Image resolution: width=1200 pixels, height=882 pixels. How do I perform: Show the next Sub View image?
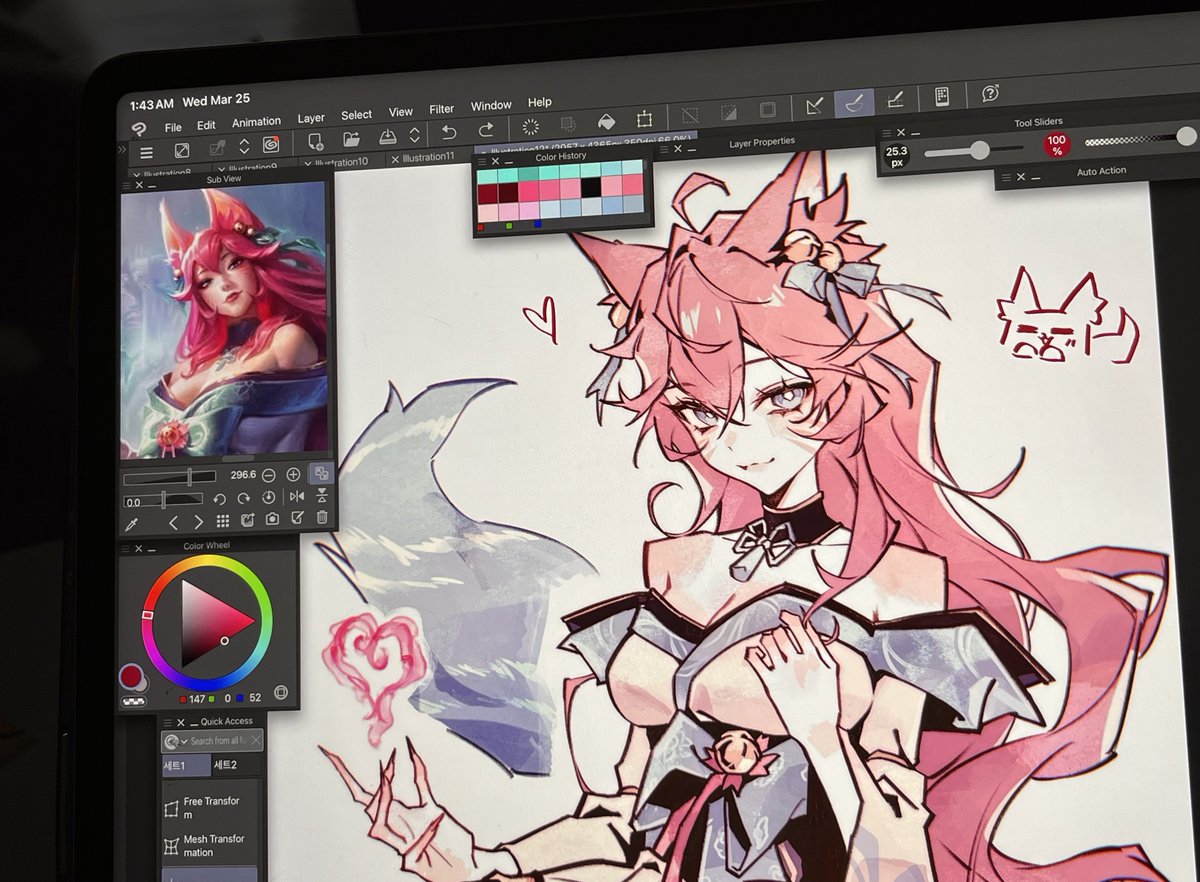(x=198, y=521)
